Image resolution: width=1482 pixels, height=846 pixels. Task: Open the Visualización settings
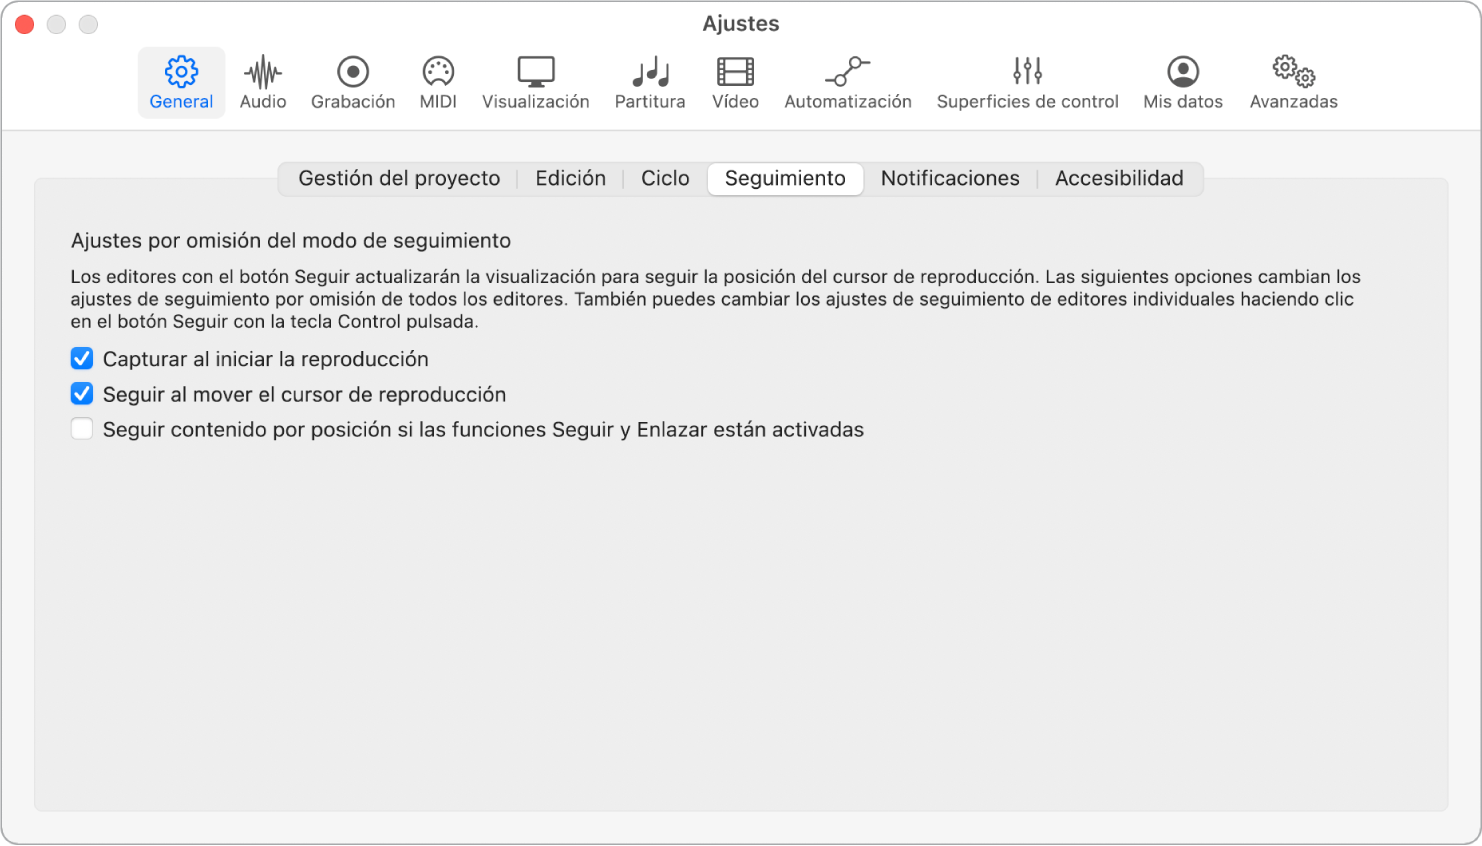535,80
